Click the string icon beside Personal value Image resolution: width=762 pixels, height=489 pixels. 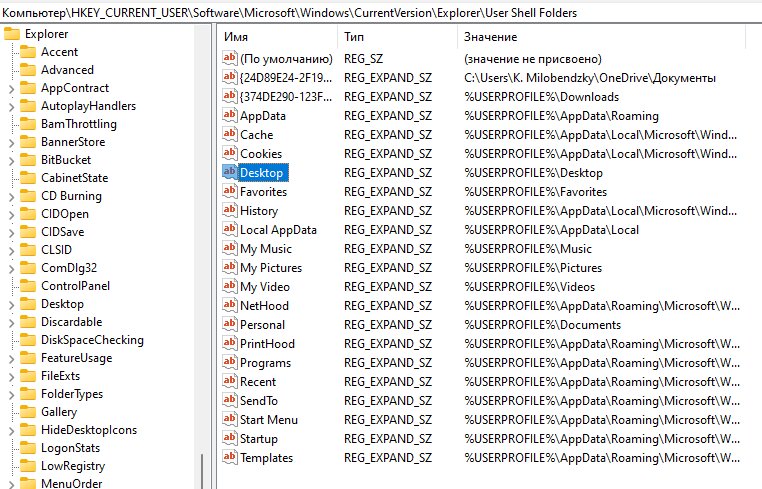coord(229,323)
